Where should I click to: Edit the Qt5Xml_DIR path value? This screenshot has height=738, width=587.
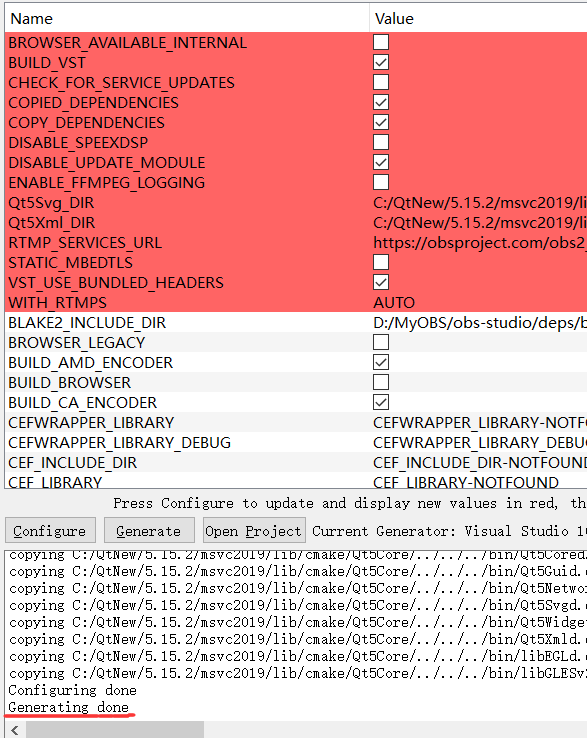(480, 223)
